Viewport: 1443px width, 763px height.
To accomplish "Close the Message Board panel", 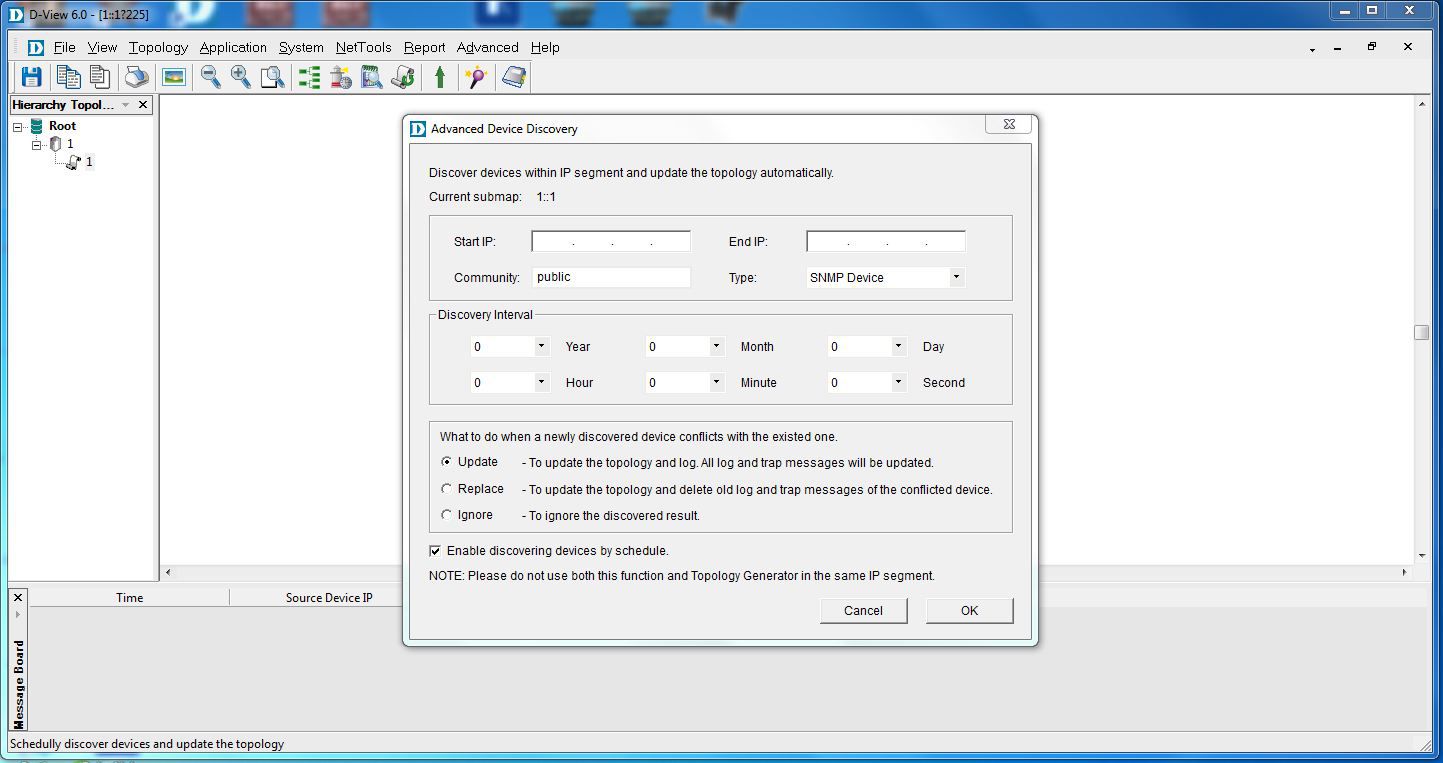I will click(18, 598).
